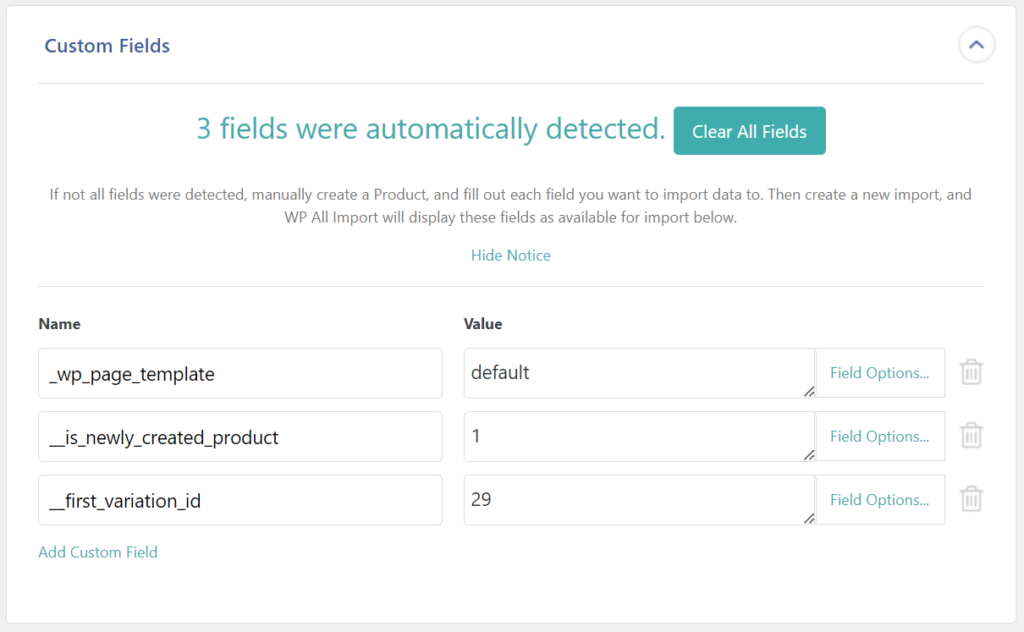
Task: Click the Hide Notice link
Action: coord(511,255)
